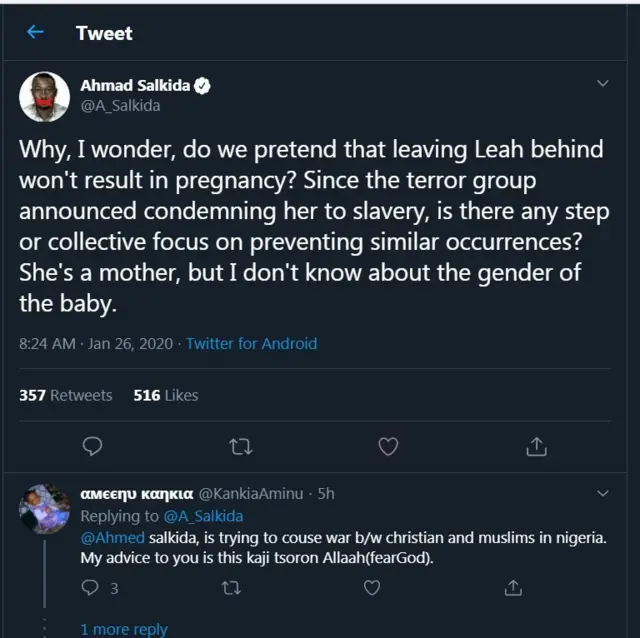Like KankiaAminu's reply
The height and width of the screenshot is (638, 640).
372,589
